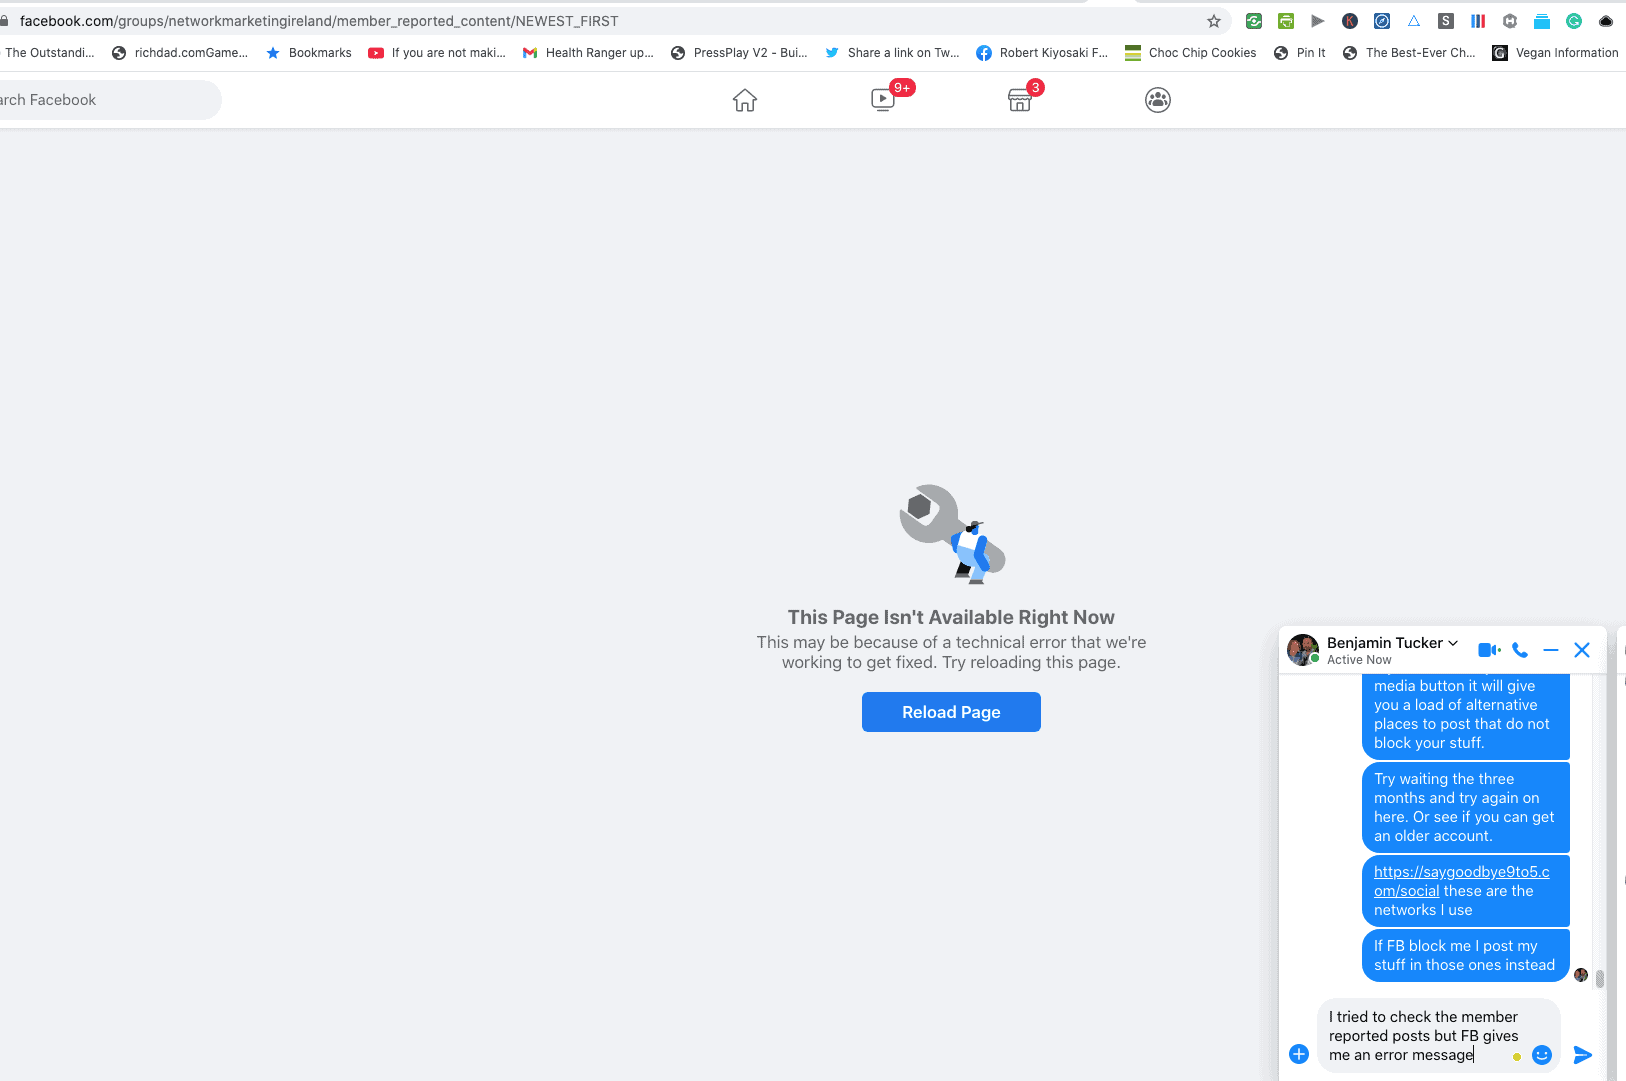
Task: Click the red K browser extension icon
Action: [1350, 21]
